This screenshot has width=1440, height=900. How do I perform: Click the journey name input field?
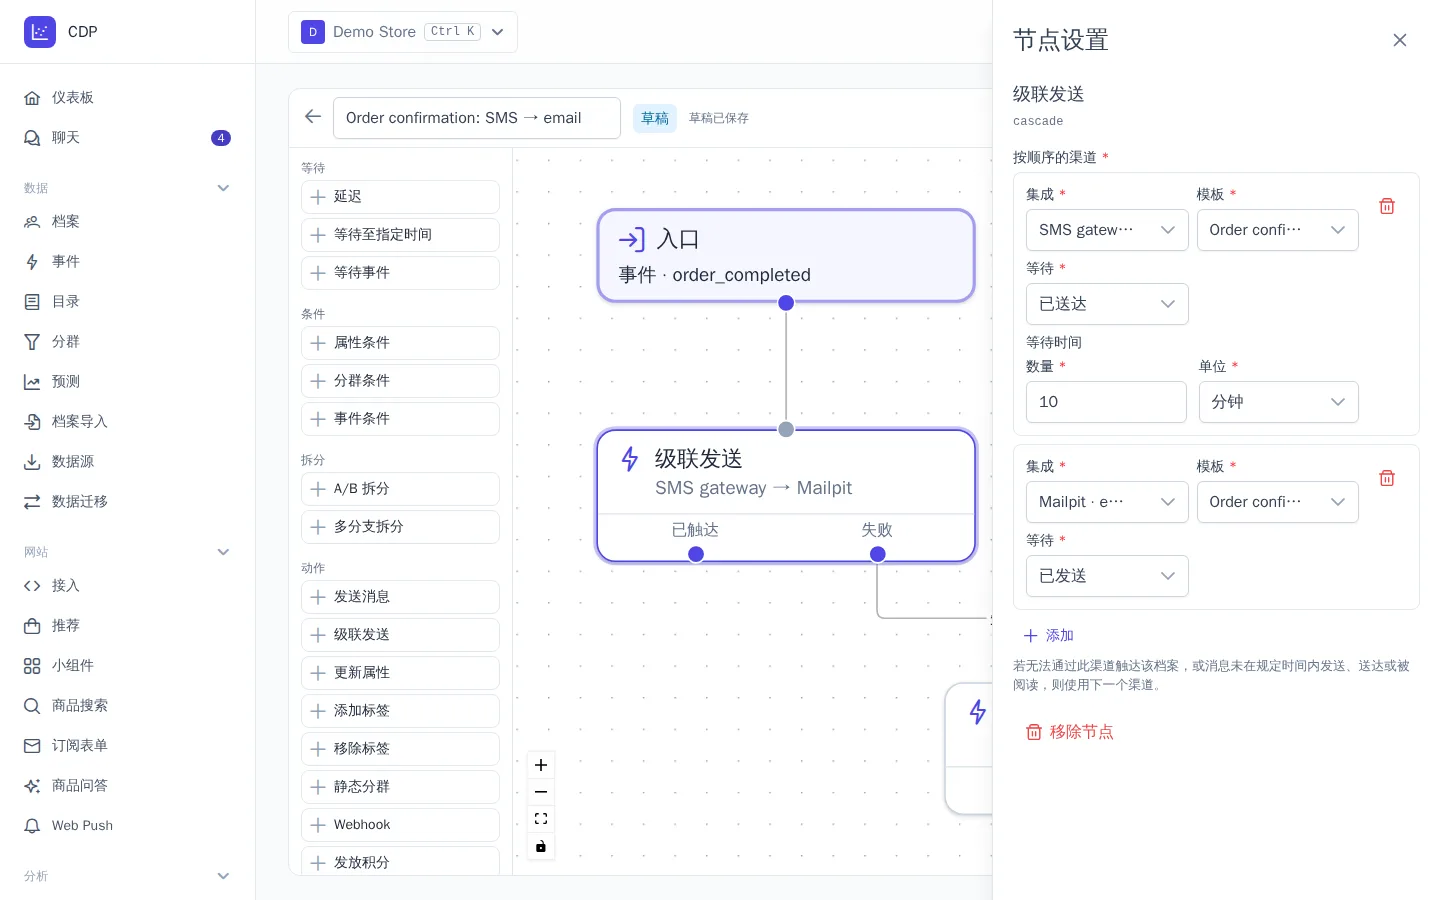[477, 118]
